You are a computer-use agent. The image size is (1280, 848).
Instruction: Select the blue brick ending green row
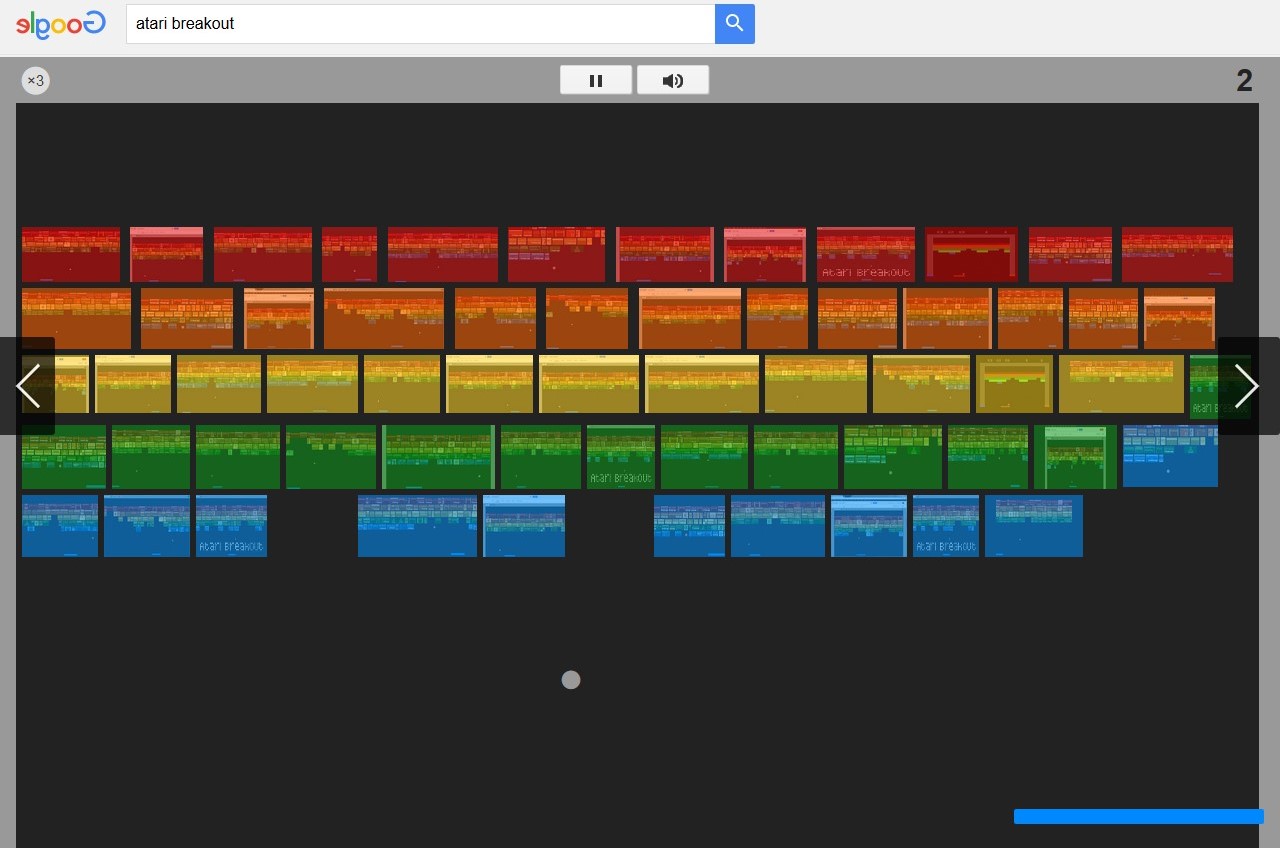pyautogui.click(x=1170, y=456)
